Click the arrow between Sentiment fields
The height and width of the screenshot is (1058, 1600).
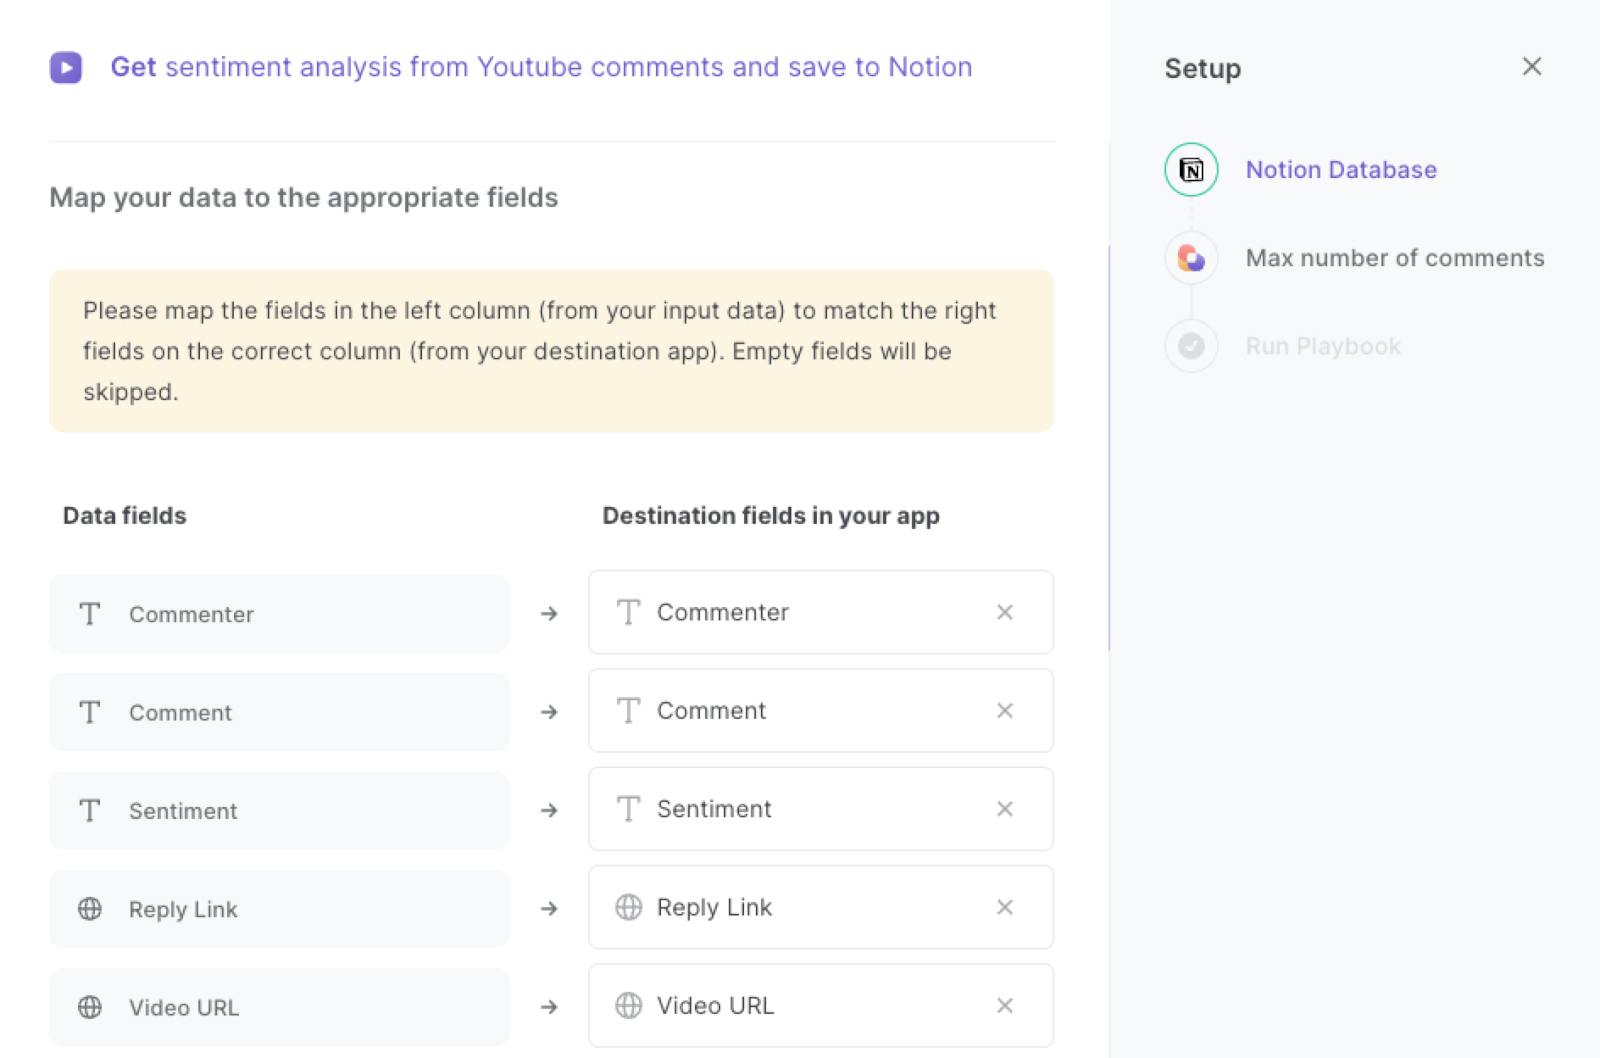[549, 811]
